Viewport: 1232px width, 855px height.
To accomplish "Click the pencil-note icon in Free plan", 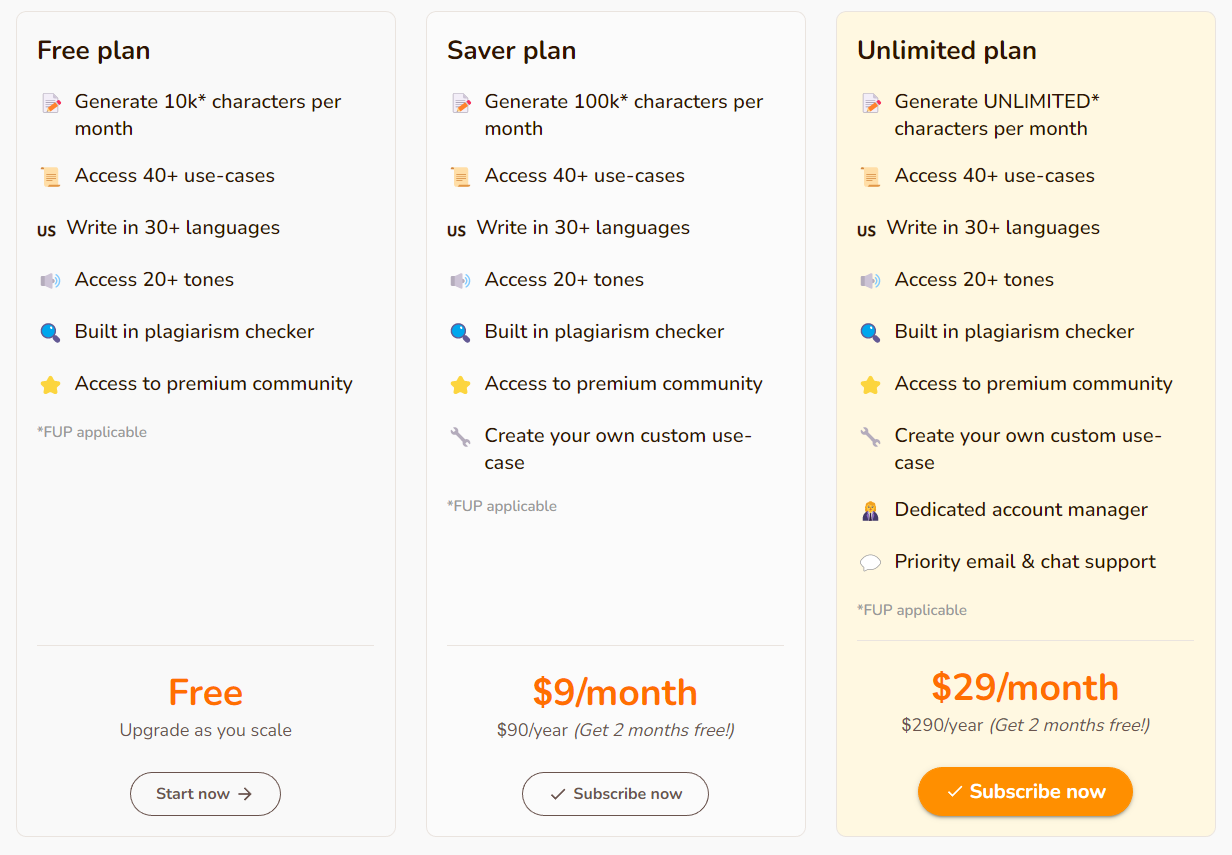I will point(50,103).
